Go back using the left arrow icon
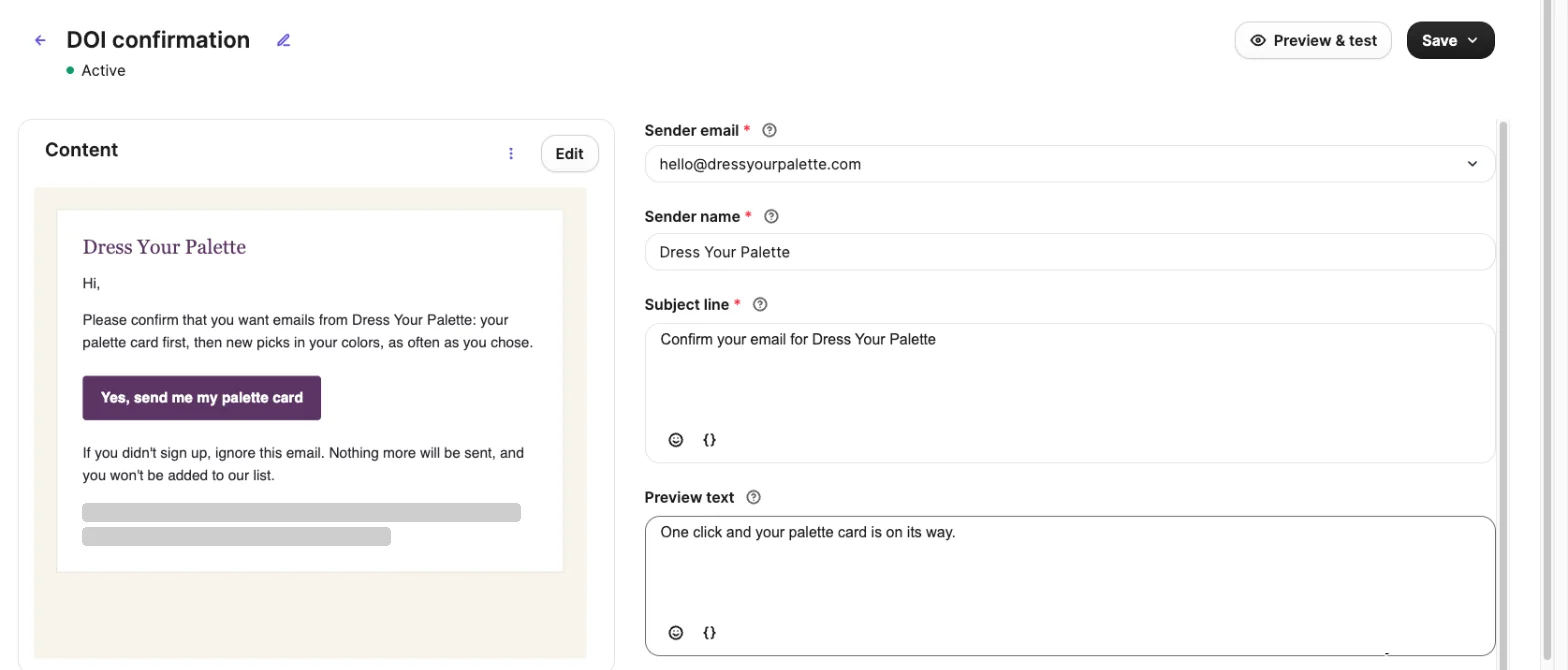This screenshot has width=1568, height=670. pyautogui.click(x=40, y=40)
